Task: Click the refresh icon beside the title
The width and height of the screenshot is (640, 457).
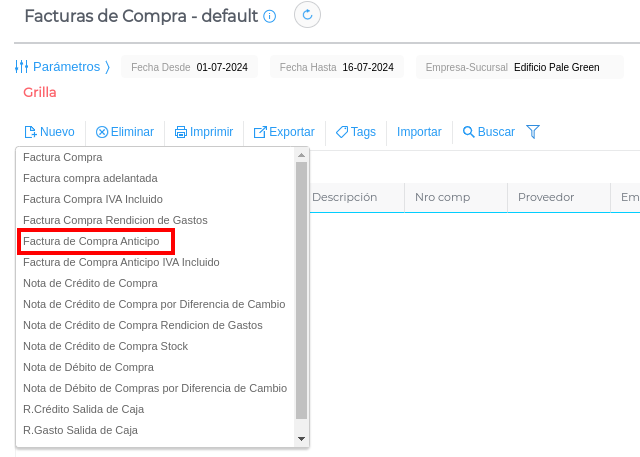Action: [x=307, y=15]
